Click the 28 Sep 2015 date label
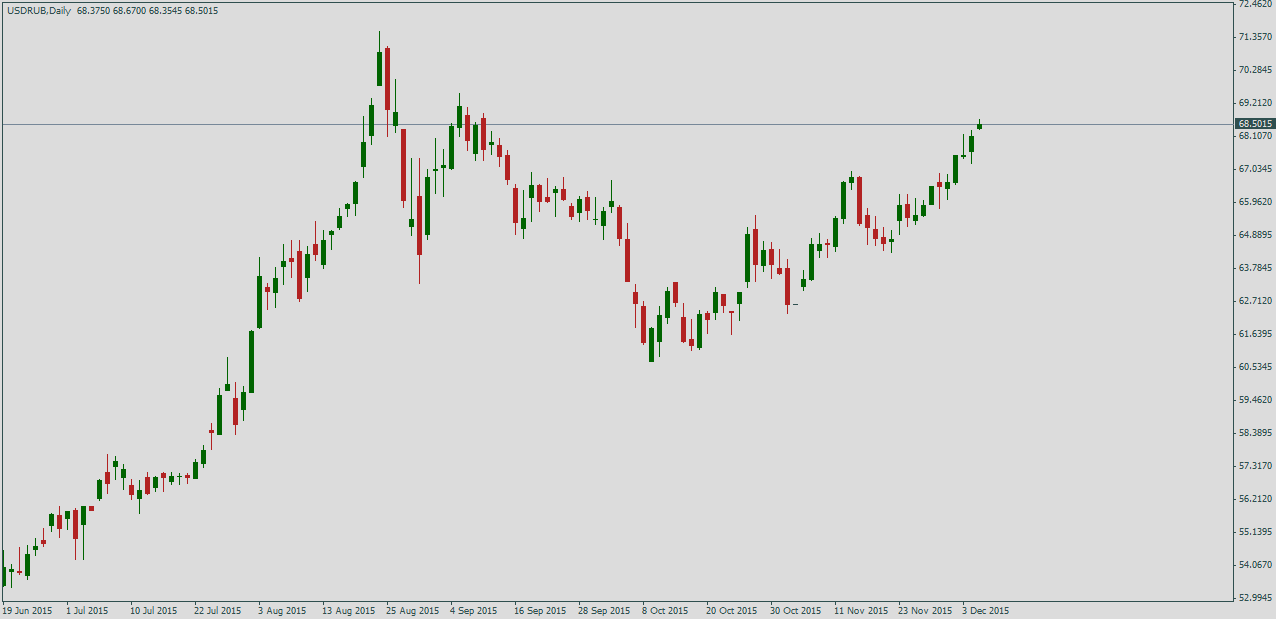The image size is (1276, 619). (604, 610)
